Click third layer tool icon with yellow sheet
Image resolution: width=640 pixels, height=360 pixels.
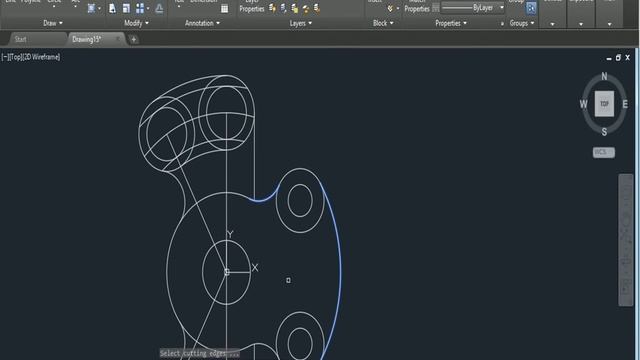coord(294,8)
